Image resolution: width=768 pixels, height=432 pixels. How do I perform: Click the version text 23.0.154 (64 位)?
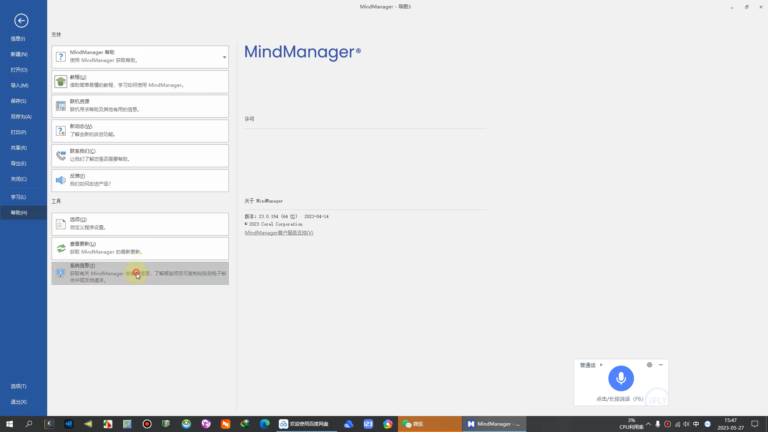click(277, 216)
